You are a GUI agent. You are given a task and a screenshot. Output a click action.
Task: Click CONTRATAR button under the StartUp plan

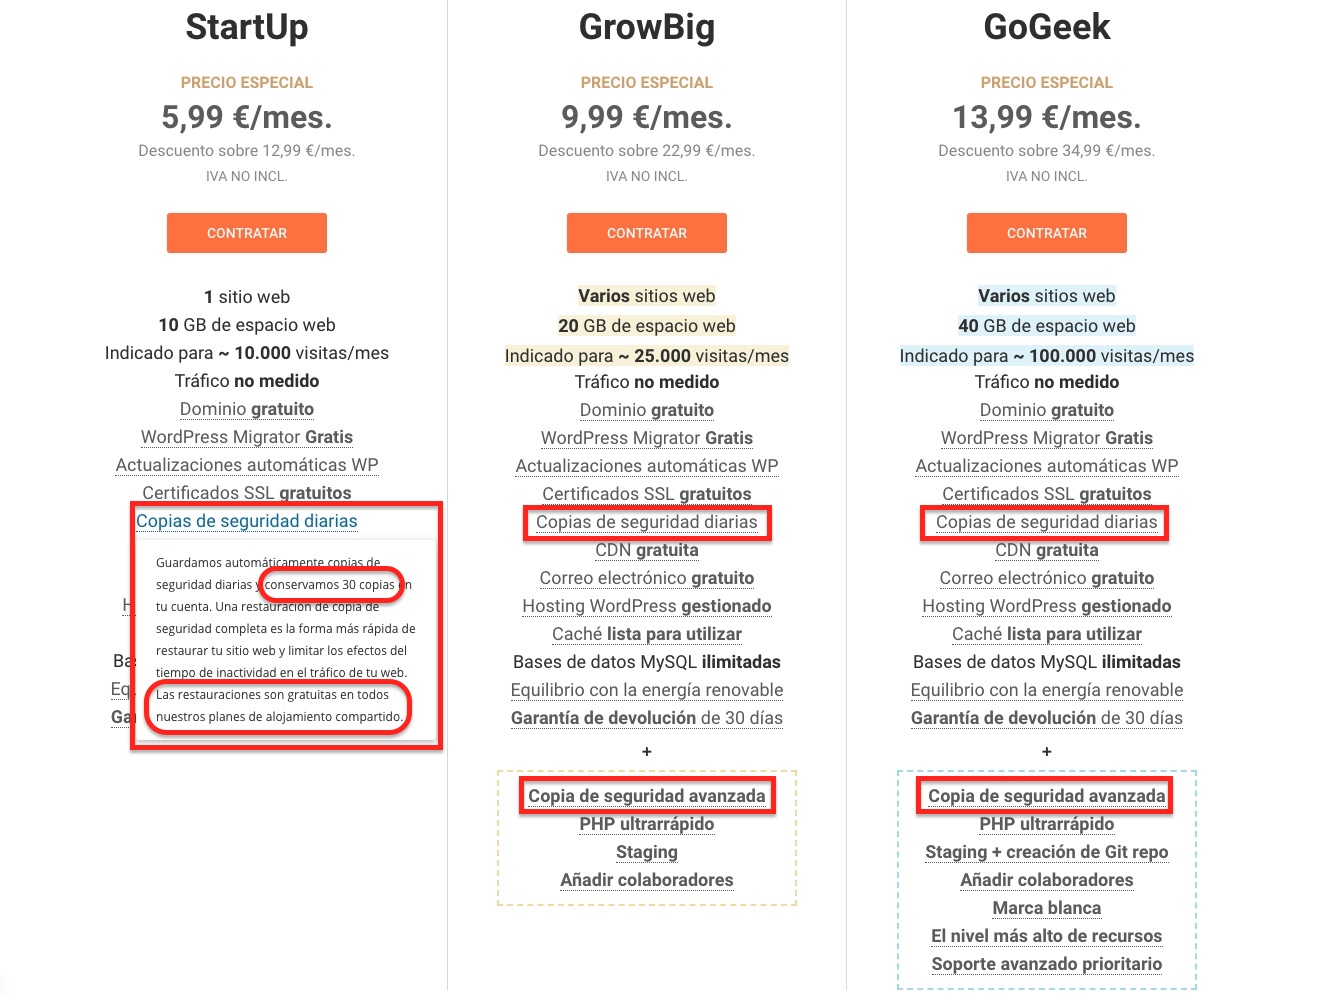[246, 233]
